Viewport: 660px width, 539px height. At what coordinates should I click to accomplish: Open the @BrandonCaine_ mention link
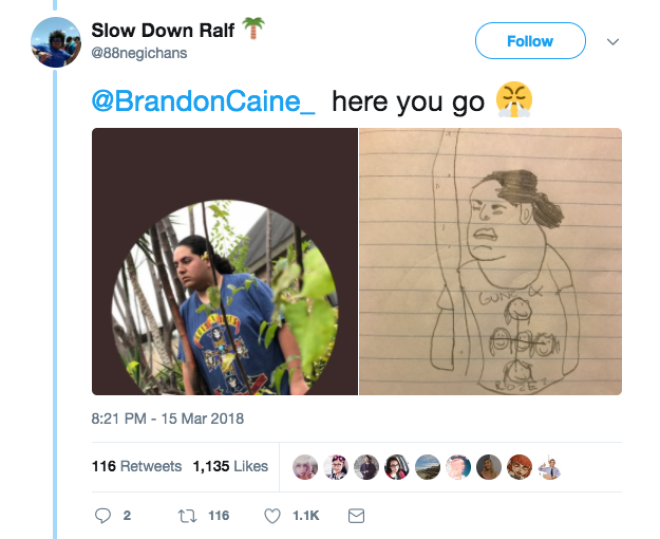click(x=203, y=101)
